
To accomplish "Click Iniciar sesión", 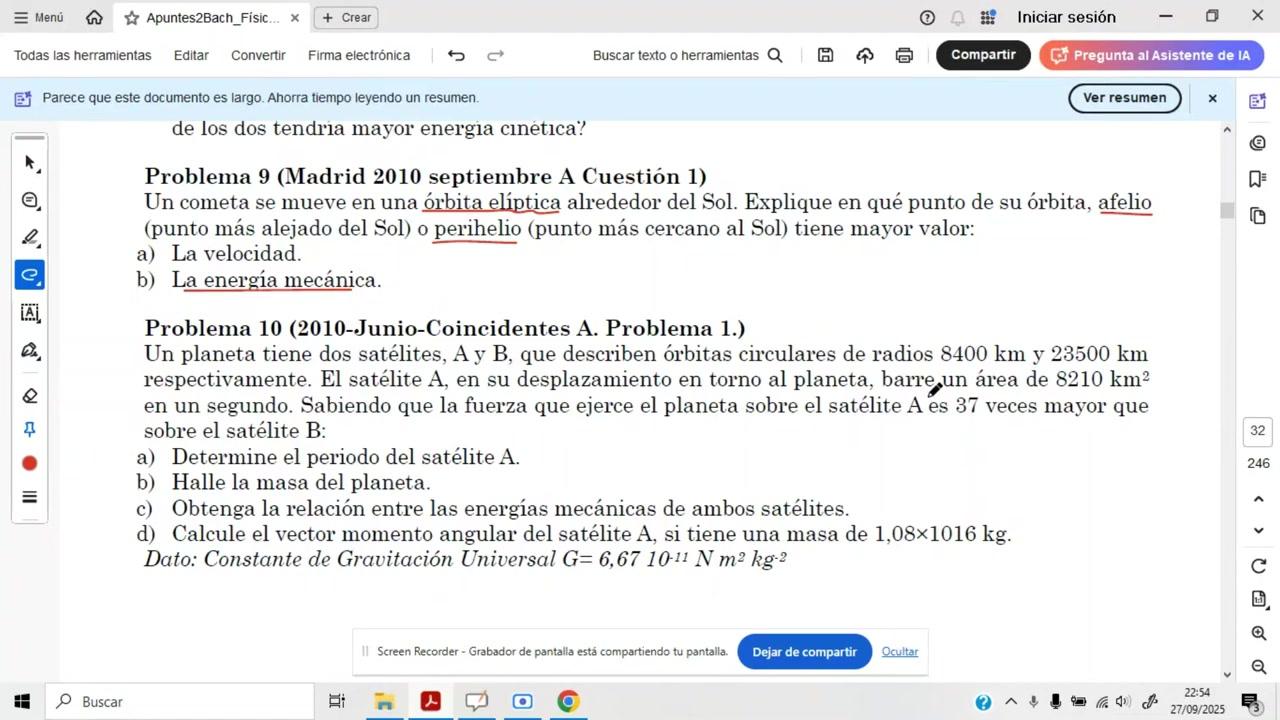I will tap(1066, 17).
